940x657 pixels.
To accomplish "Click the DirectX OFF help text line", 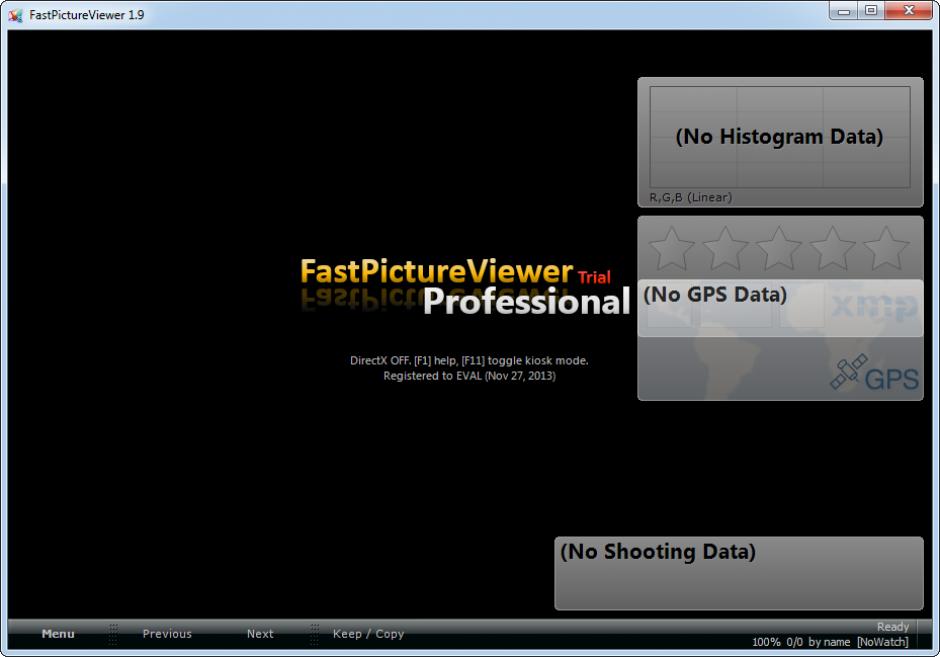I will click(x=469, y=360).
